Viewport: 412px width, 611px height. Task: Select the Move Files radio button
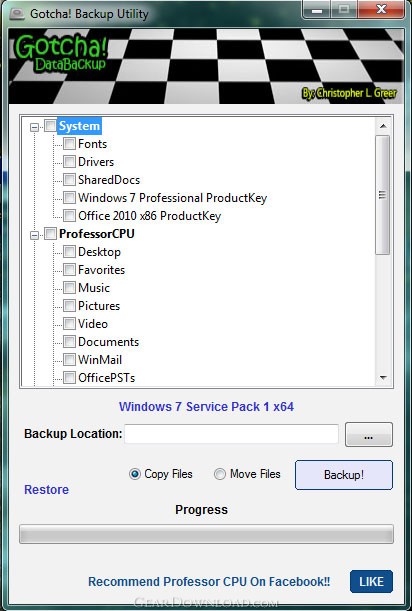tap(220, 474)
